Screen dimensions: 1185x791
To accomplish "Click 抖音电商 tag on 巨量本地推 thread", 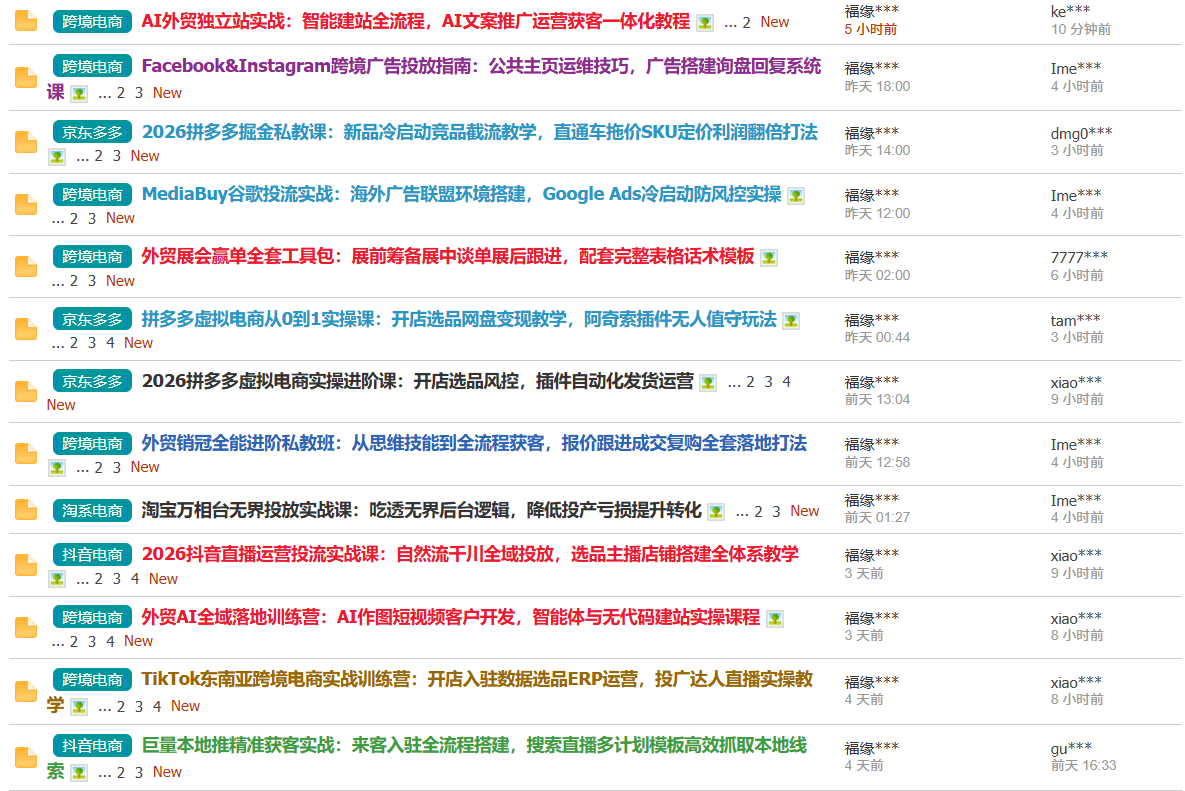I will pos(92,746).
